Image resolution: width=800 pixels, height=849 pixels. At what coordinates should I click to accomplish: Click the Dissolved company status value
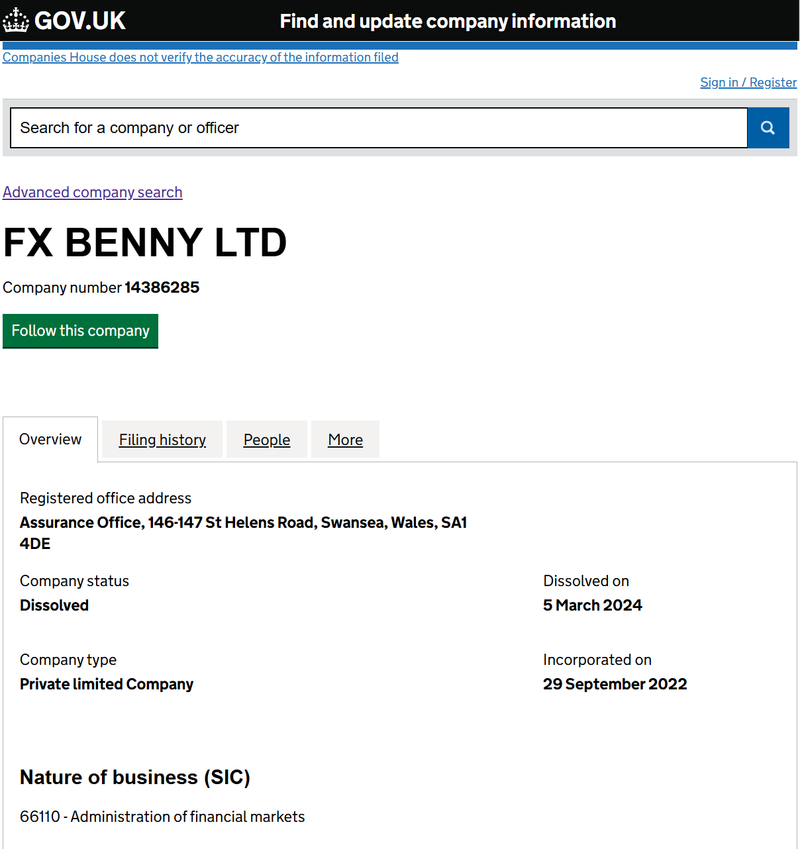tap(54, 605)
